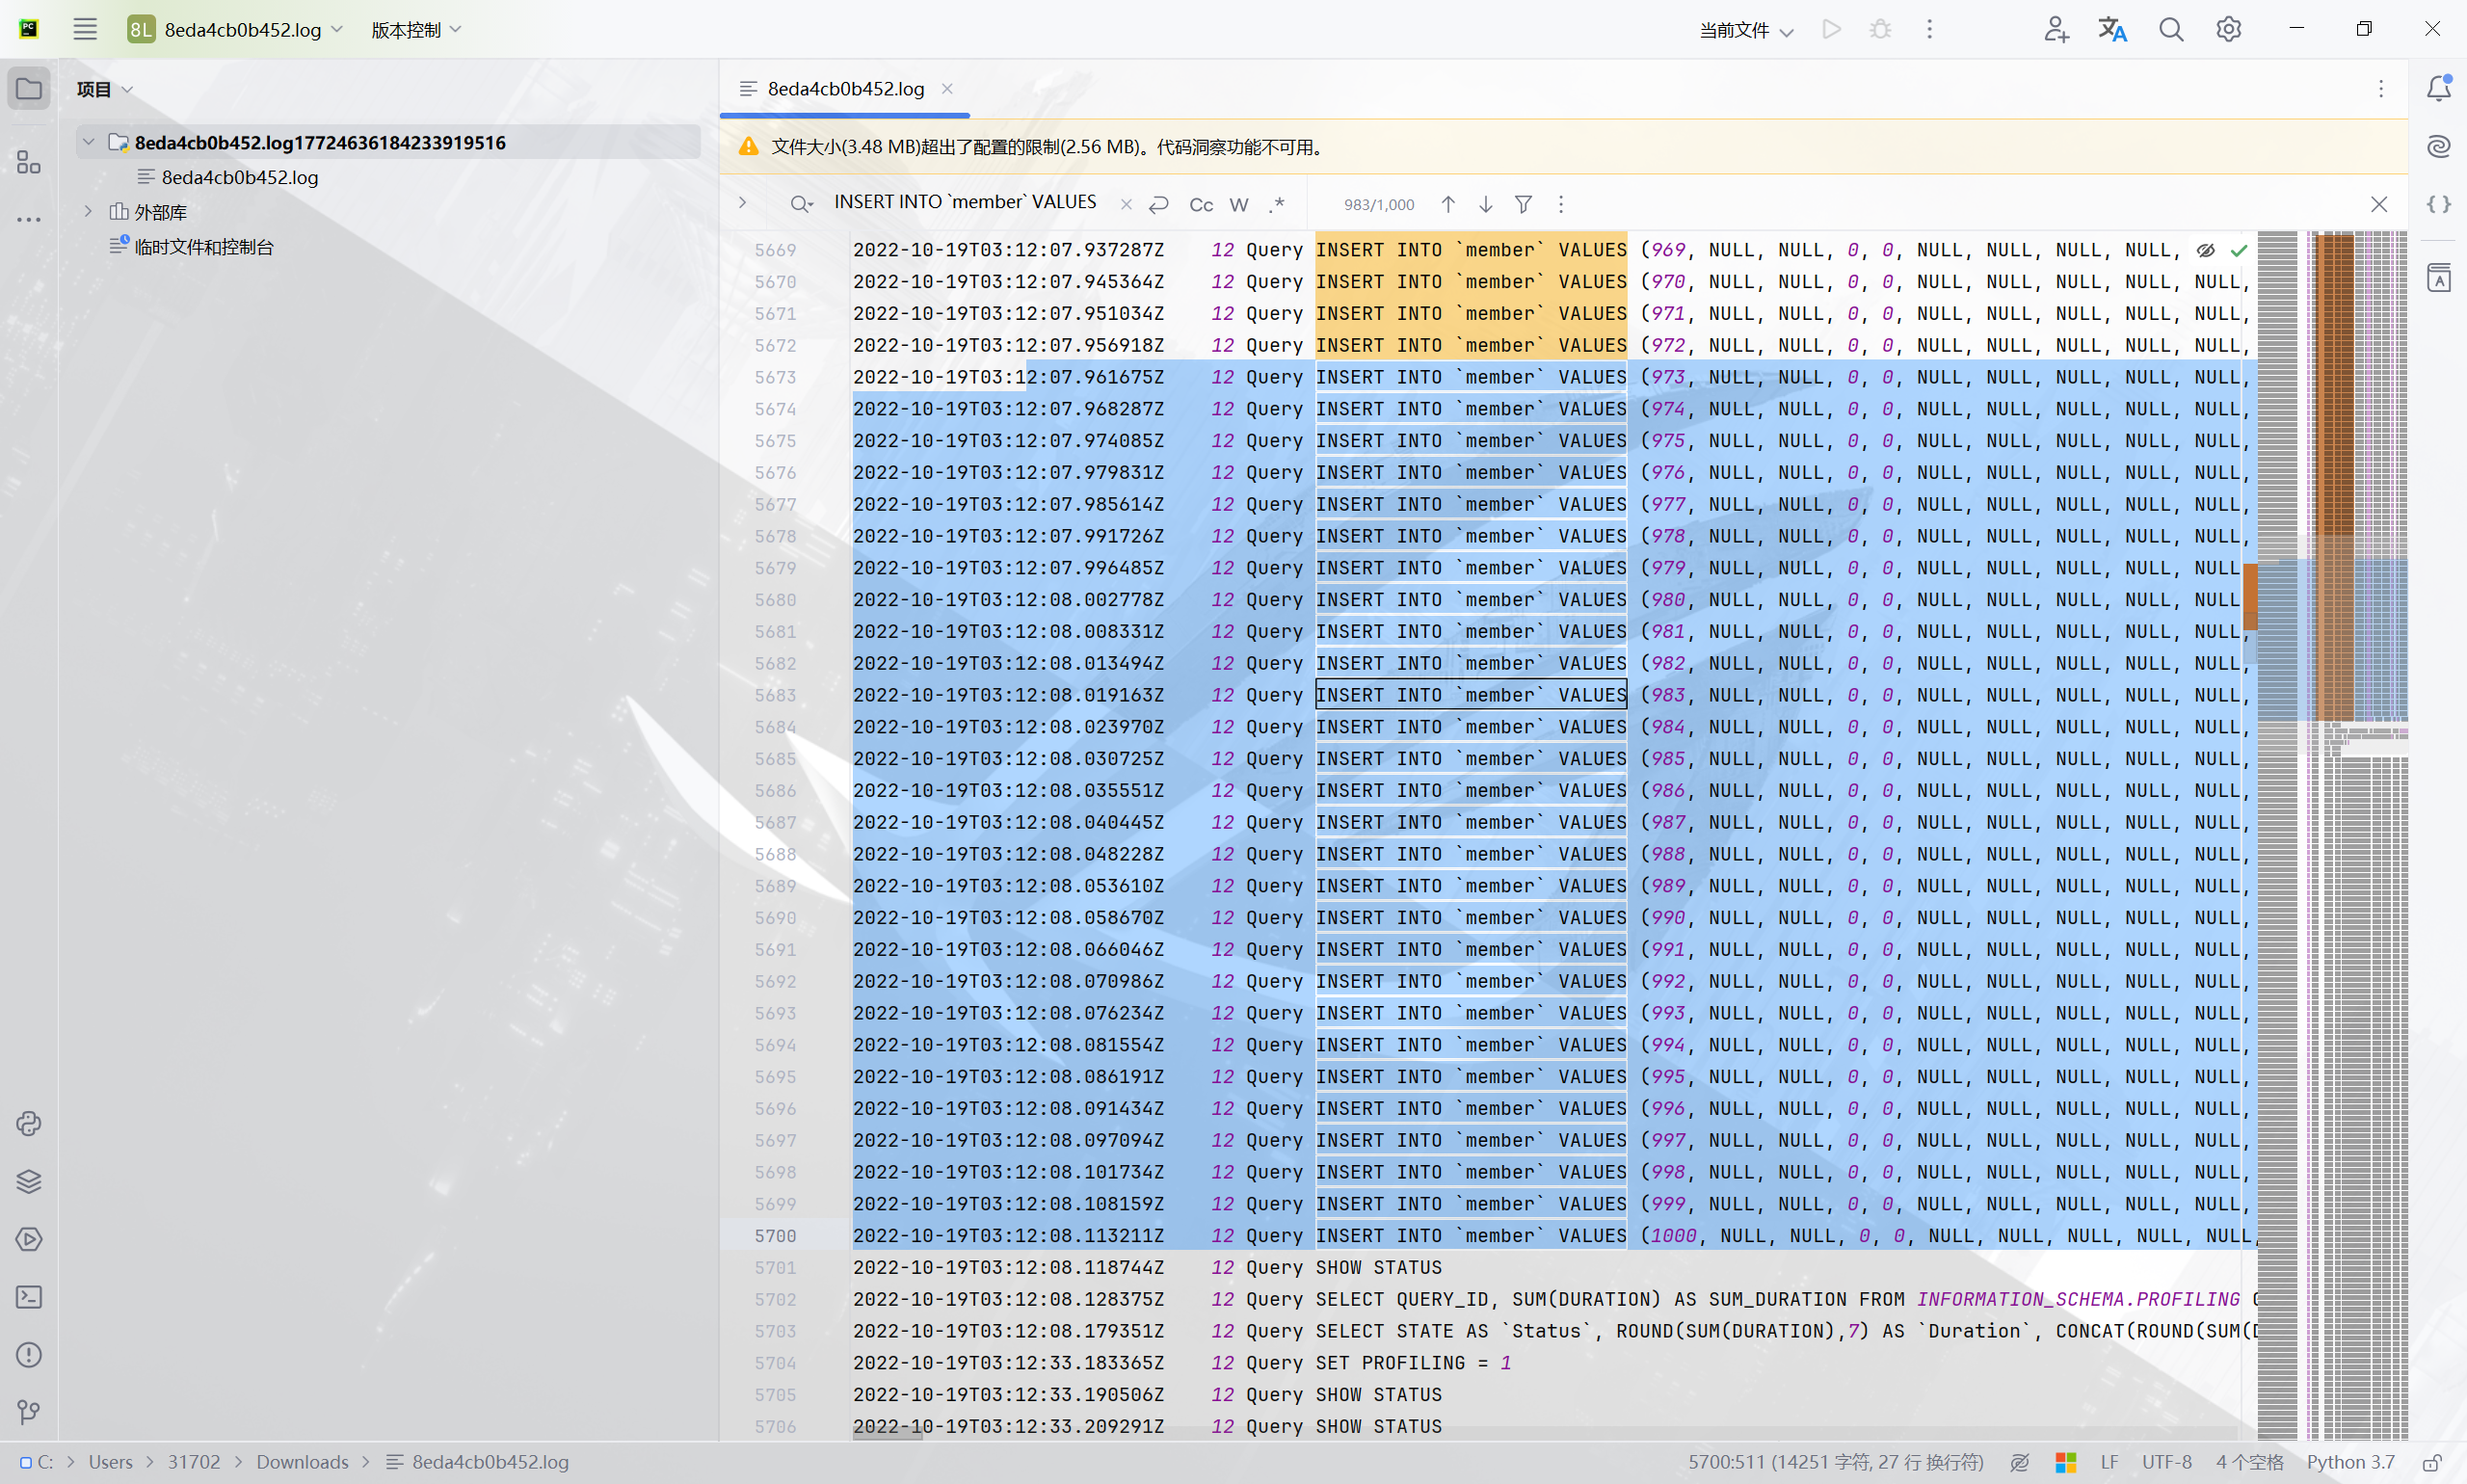Open Python 3.7 interpreter selector
Viewport: 2467px width, 1484px height.
coord(2350,1462)
